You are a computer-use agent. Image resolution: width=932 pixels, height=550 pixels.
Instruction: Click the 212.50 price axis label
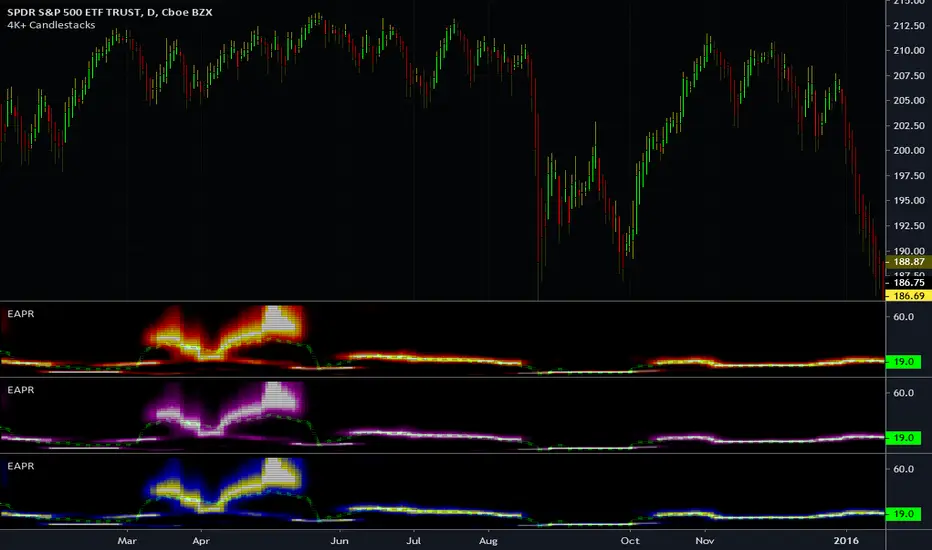pos(909,26)
